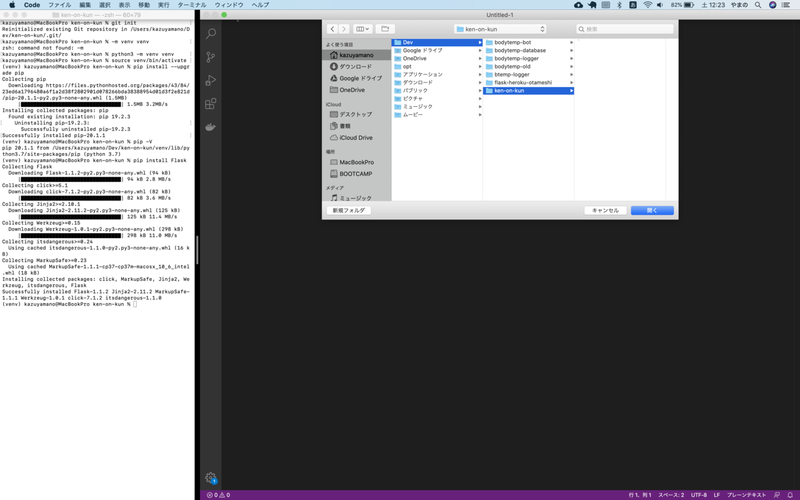
Task: Select the bodytemp-old folder
Action: point(529,66)
